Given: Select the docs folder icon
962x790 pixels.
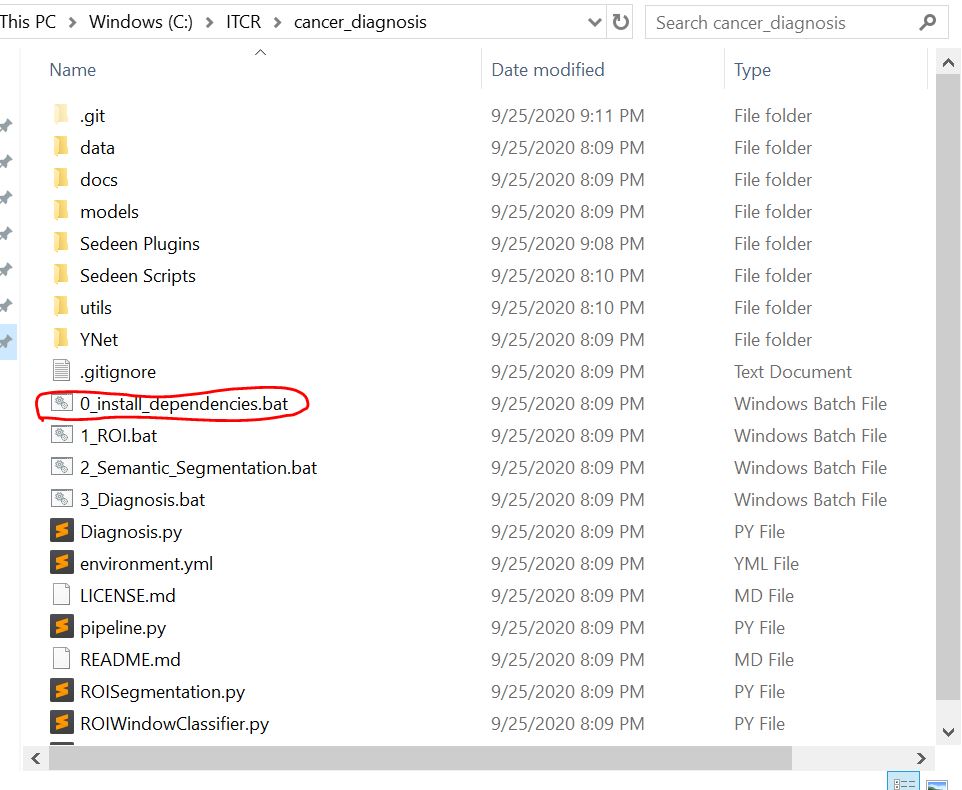Looking at the screenshot, I should click(x=61, y=178).
